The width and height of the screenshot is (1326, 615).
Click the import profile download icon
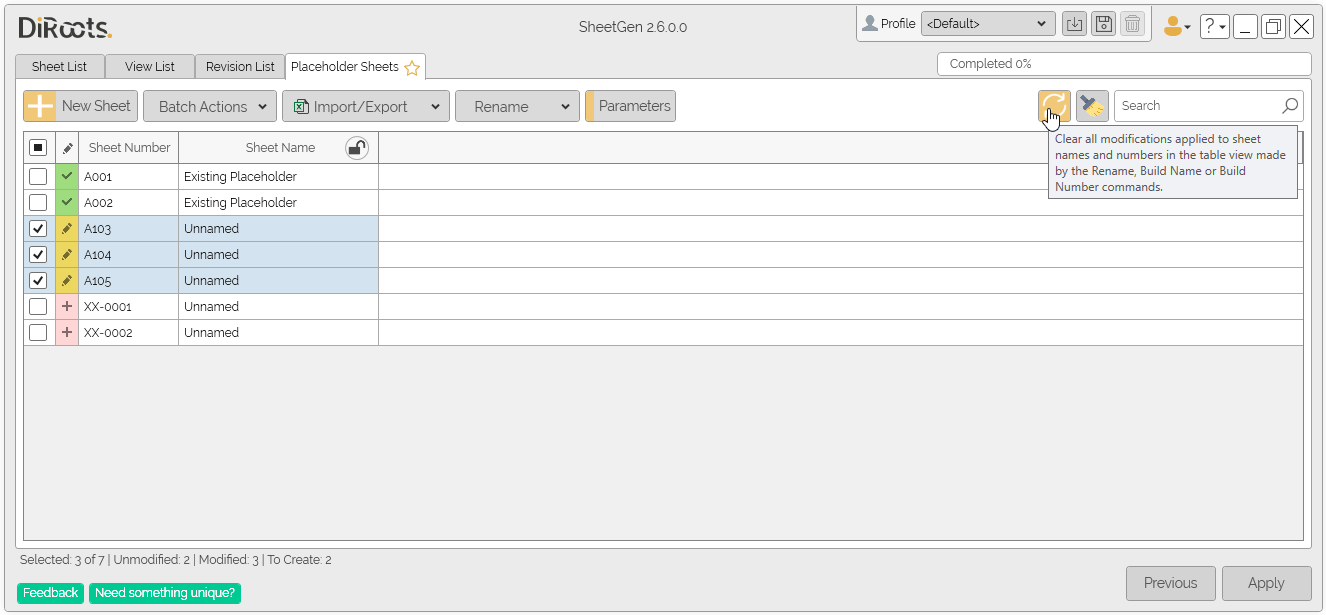point(1074,24)
